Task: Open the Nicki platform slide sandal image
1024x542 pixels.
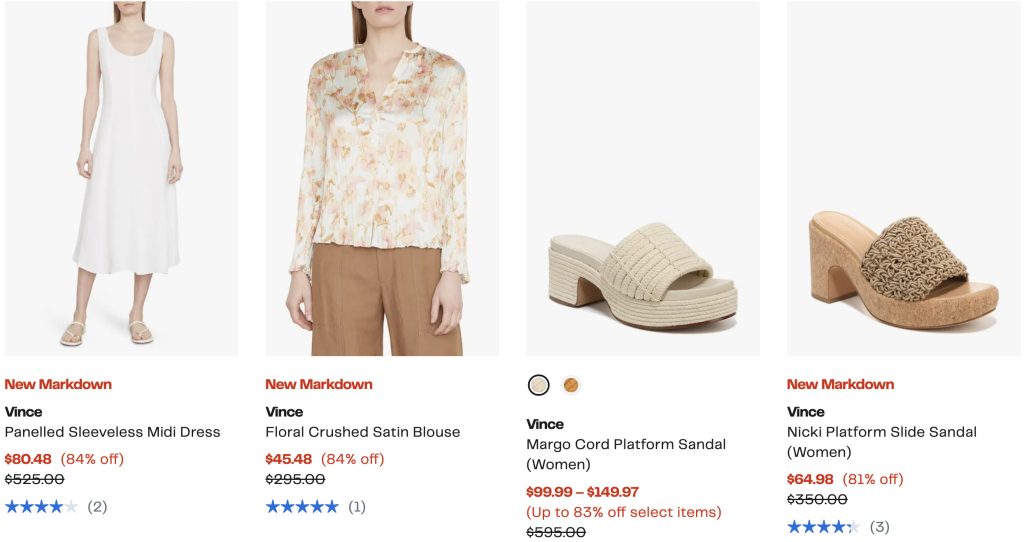Action: pyautogui.click(x=904, y=178)
